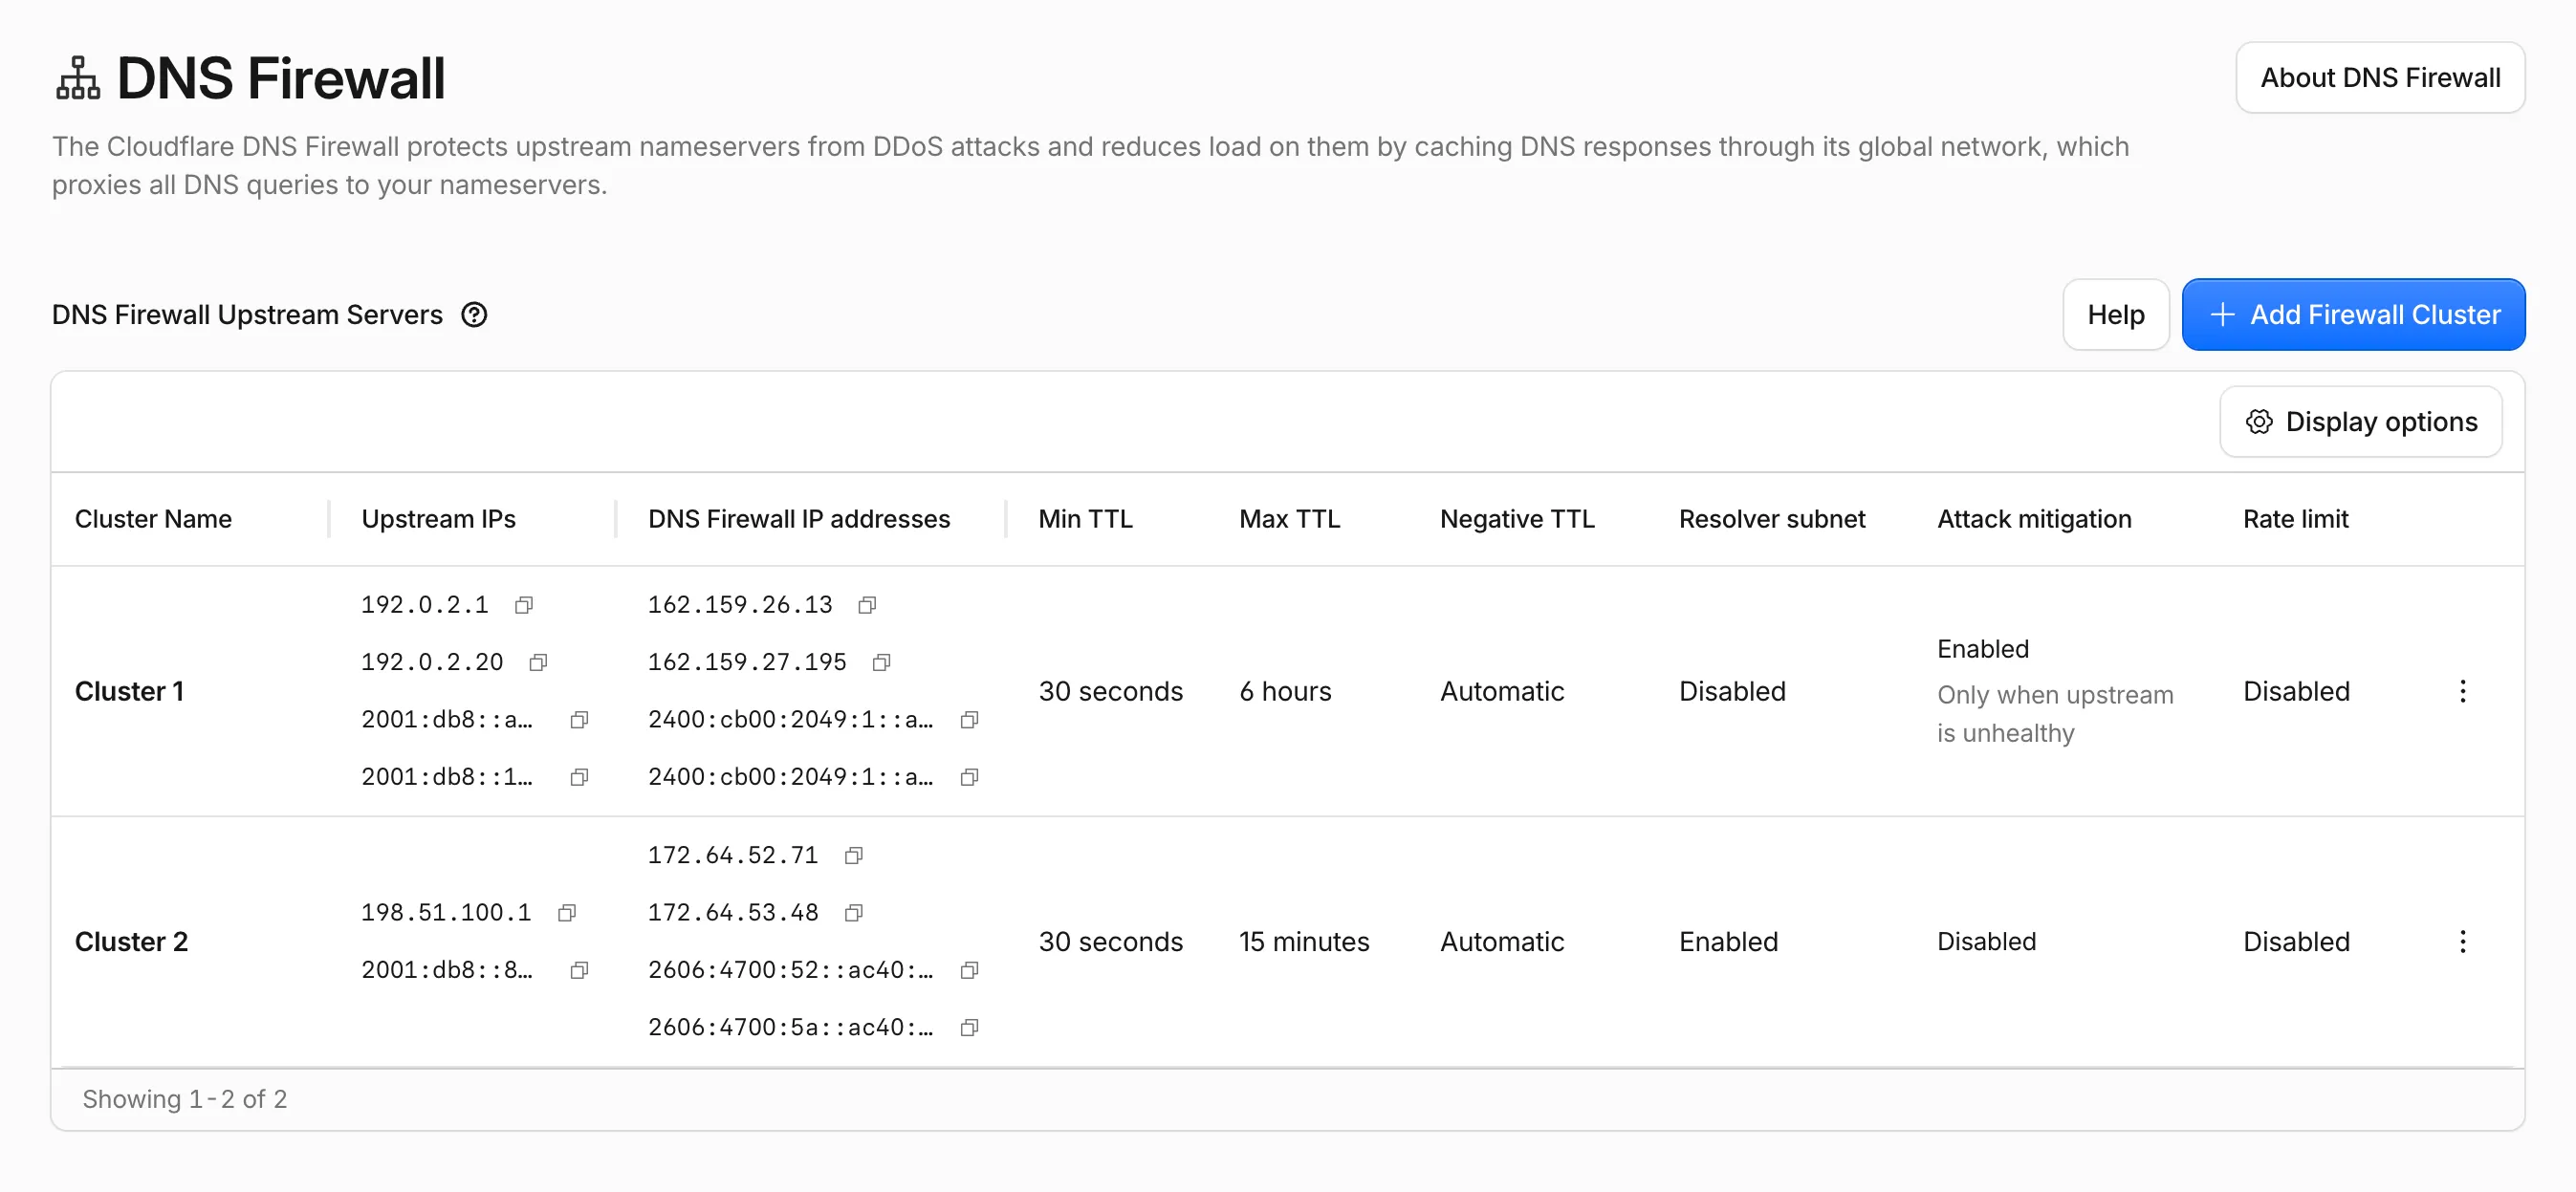Copy upstream IP 192.0.2.20
The image size is (2576, 1192).
click(x=538, y=662)
